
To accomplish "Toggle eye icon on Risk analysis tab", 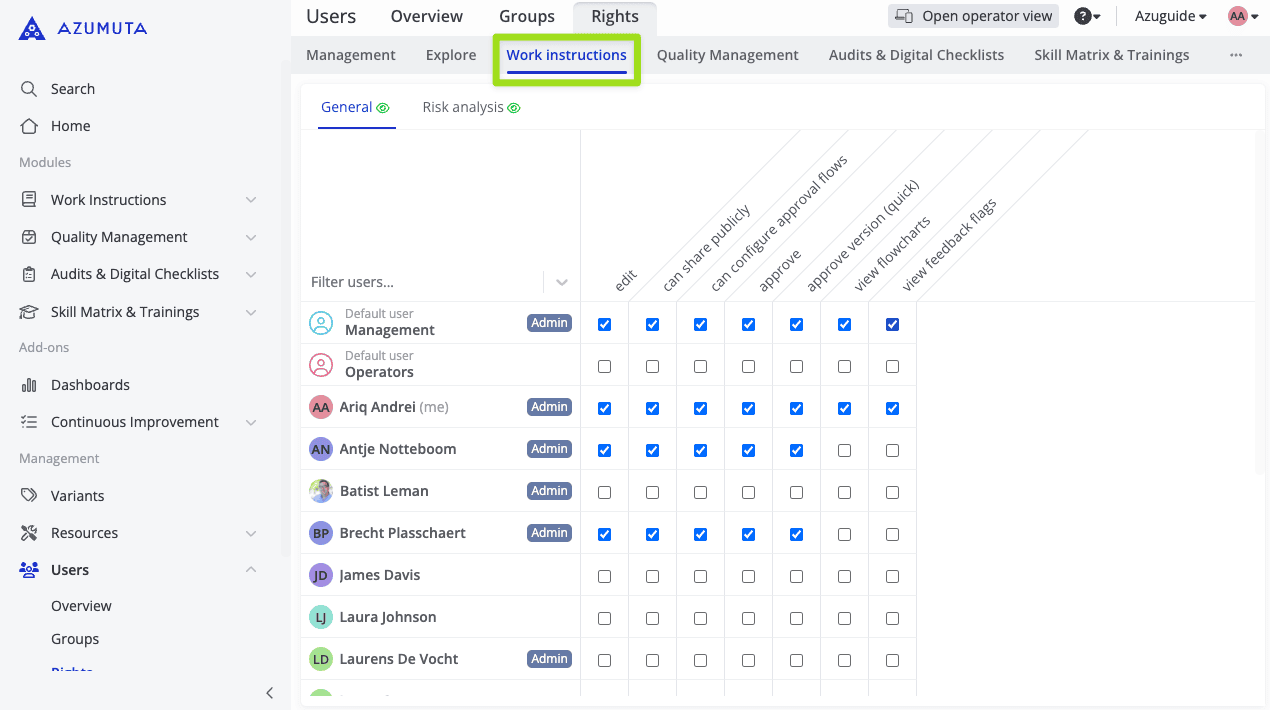I will pyautogui.click(x=514, y=108).
